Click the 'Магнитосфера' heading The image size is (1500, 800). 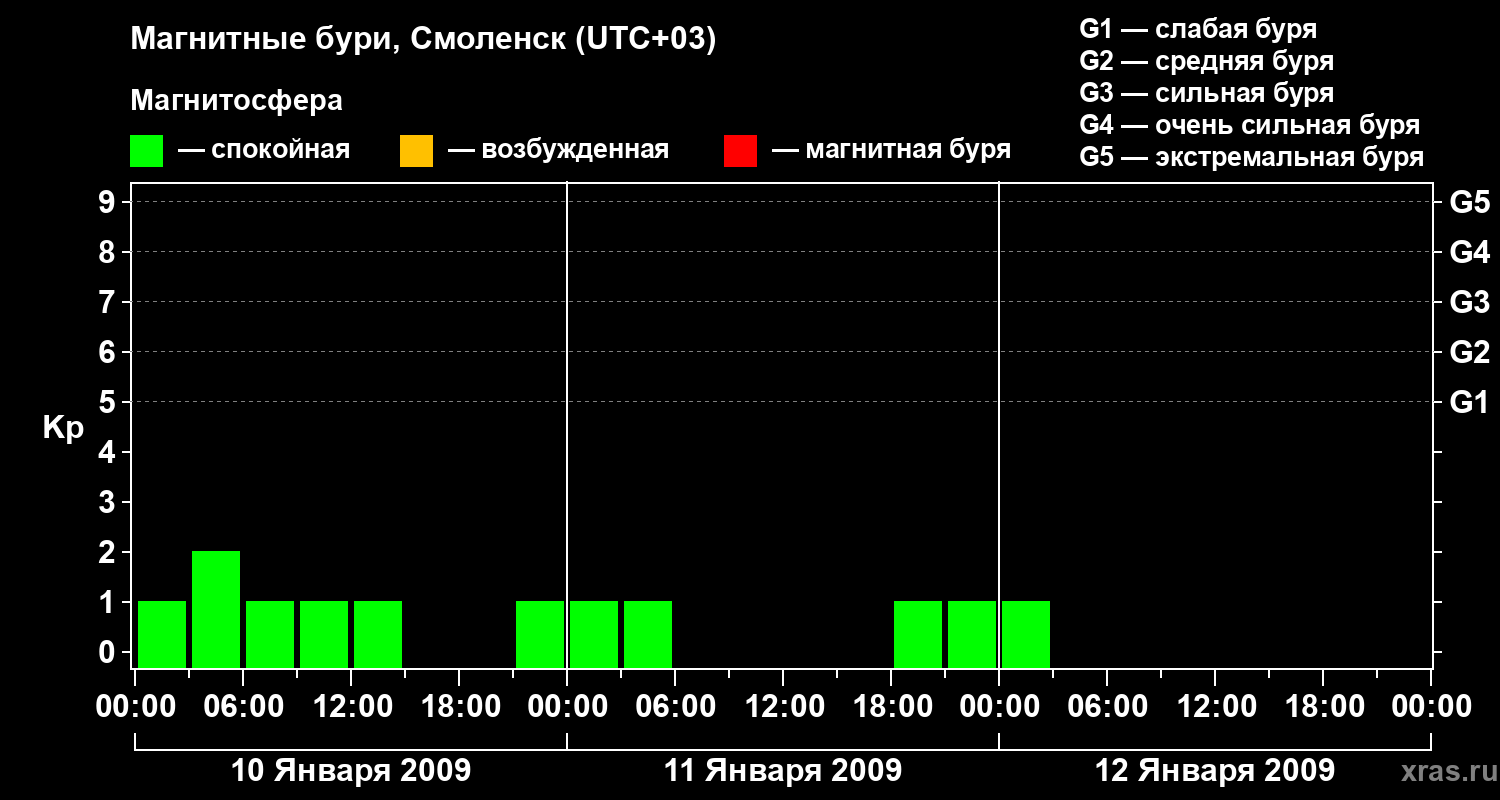236,101
